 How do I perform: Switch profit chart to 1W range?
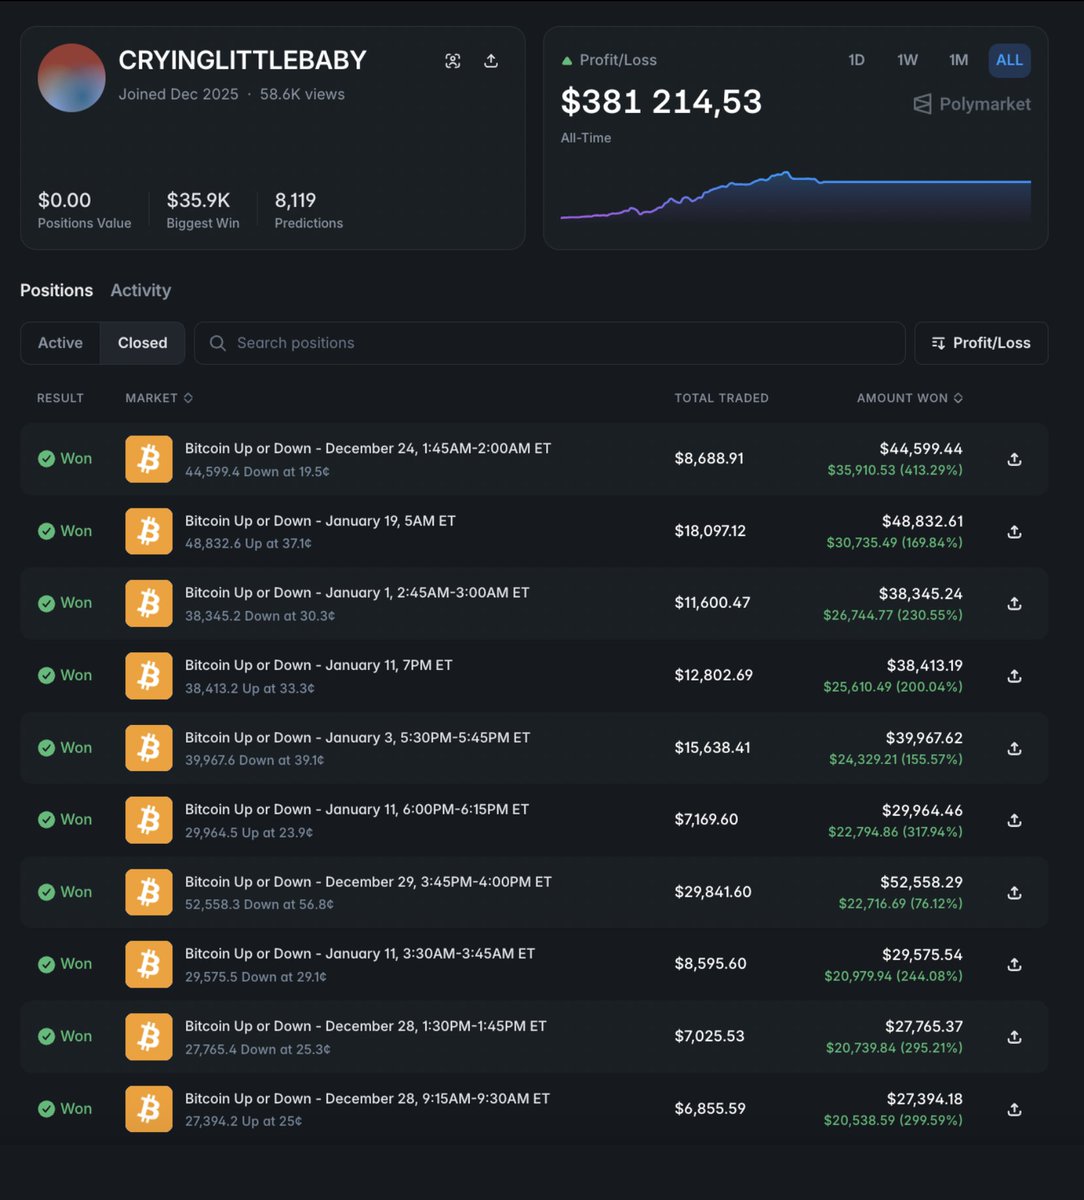click(x=907, y=60)
